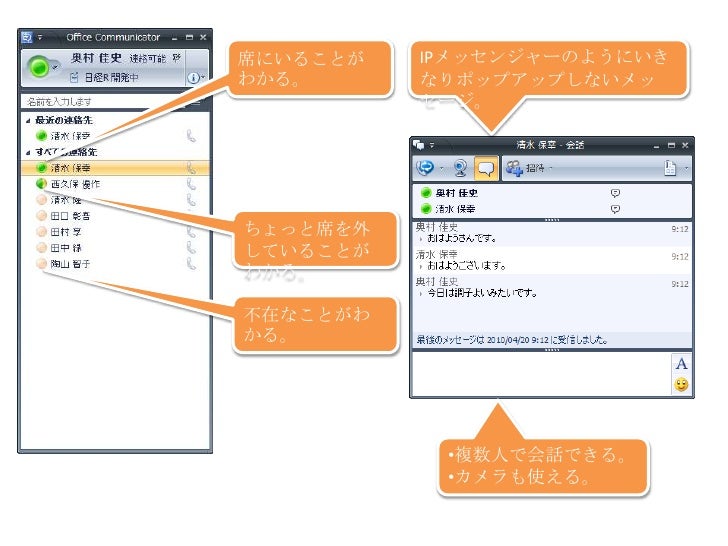
Task: Open dropdown arrow beside document icon
Action: [686, 168]
